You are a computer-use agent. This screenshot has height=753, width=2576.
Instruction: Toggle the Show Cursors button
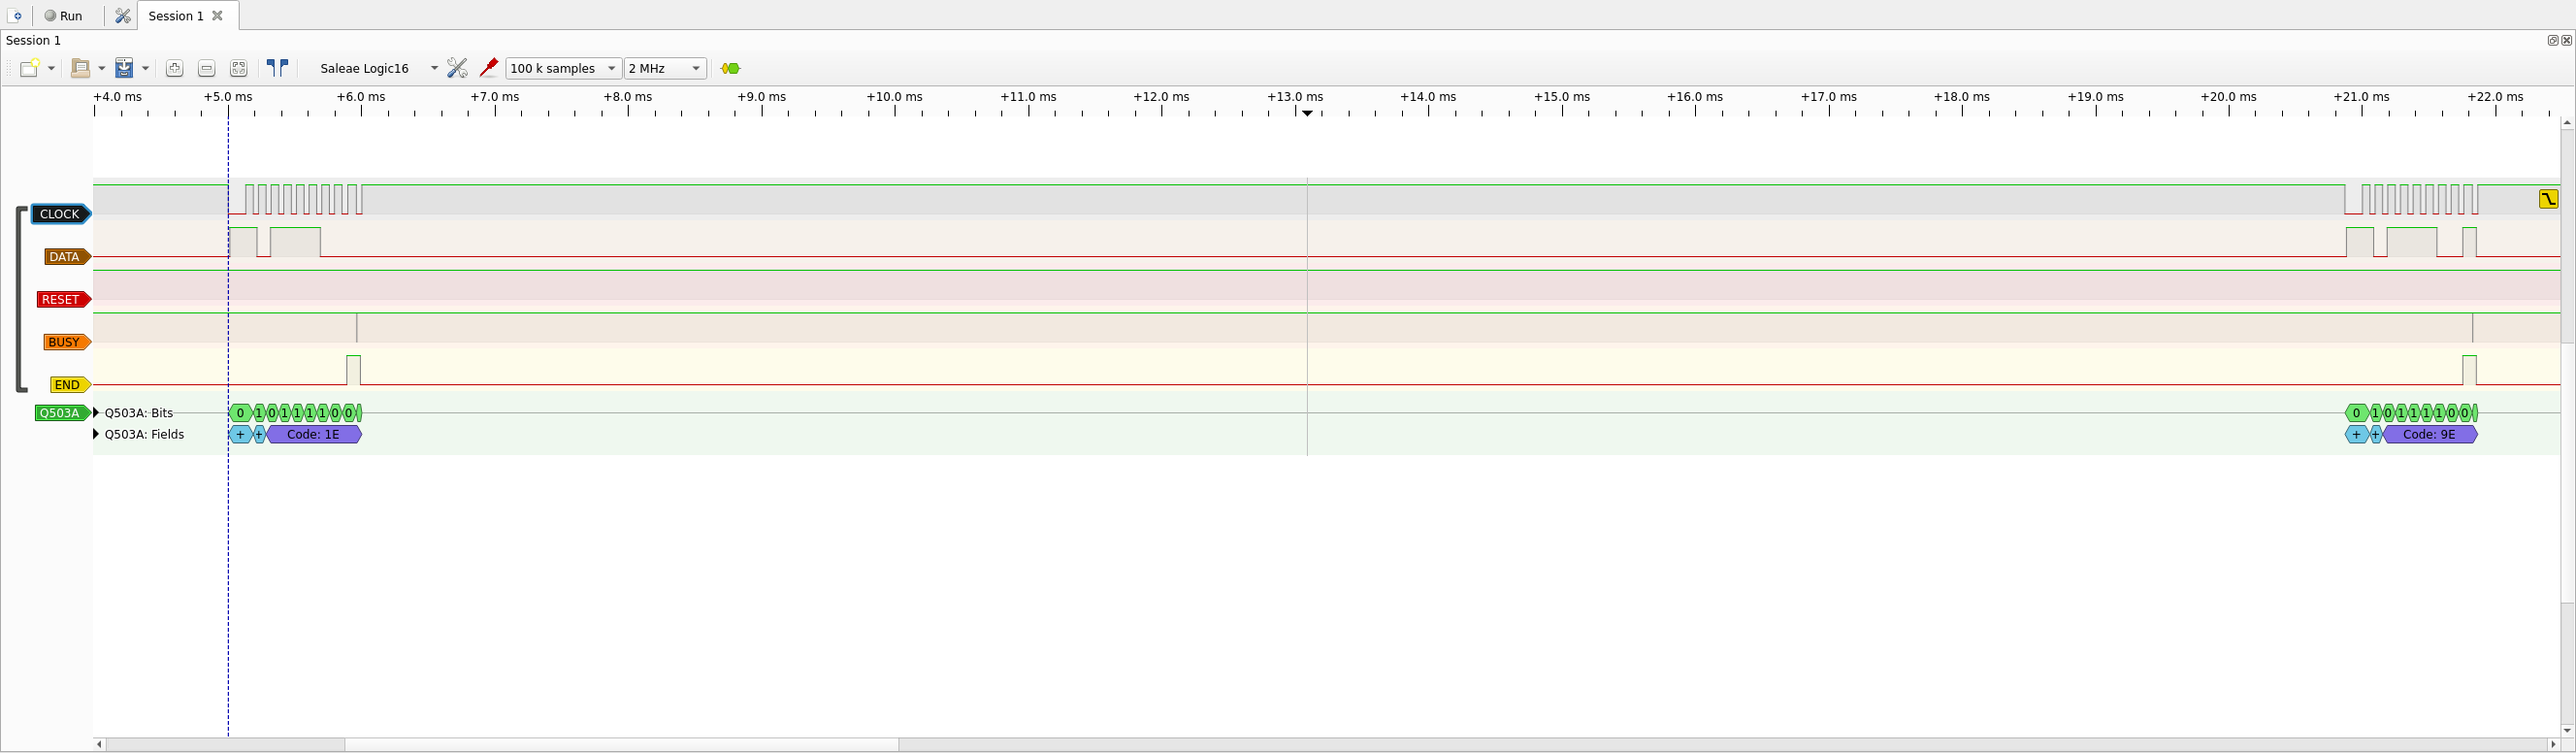point(277,68)
